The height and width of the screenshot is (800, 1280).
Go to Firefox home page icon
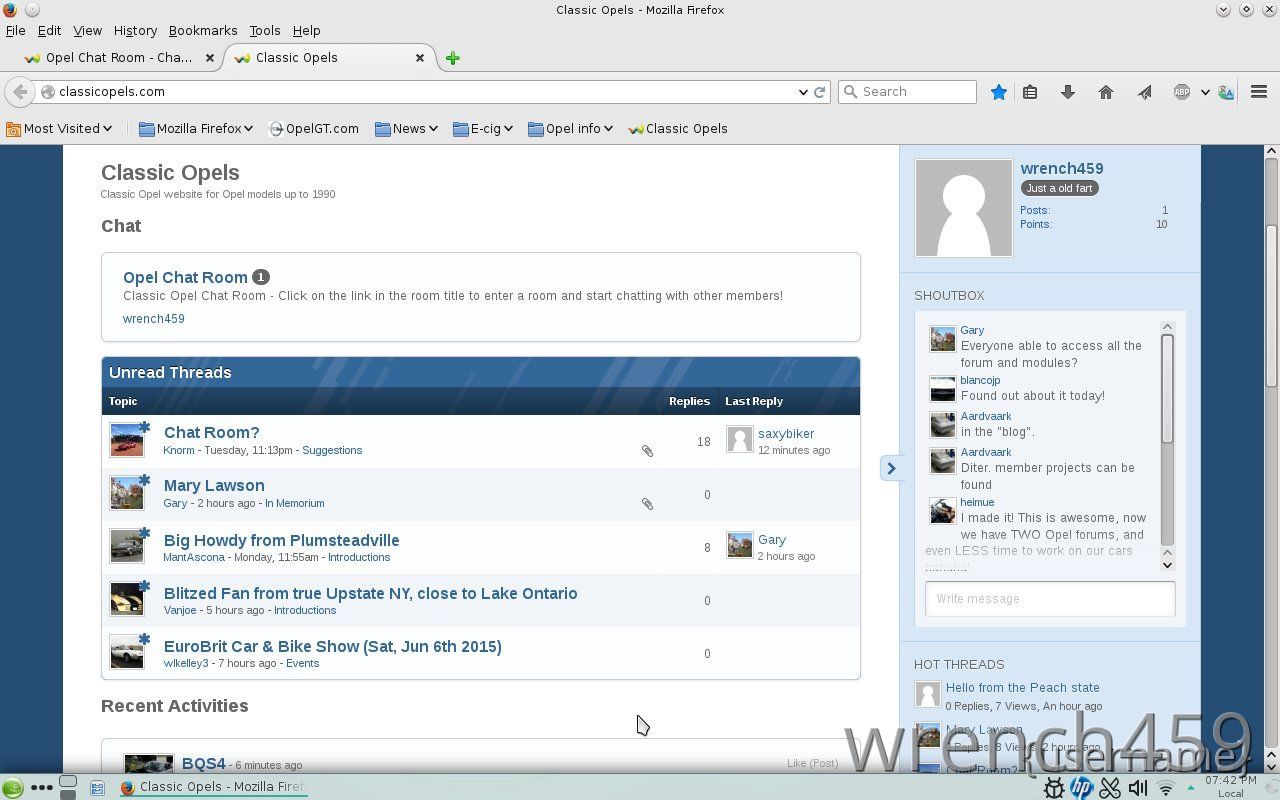1105,92
